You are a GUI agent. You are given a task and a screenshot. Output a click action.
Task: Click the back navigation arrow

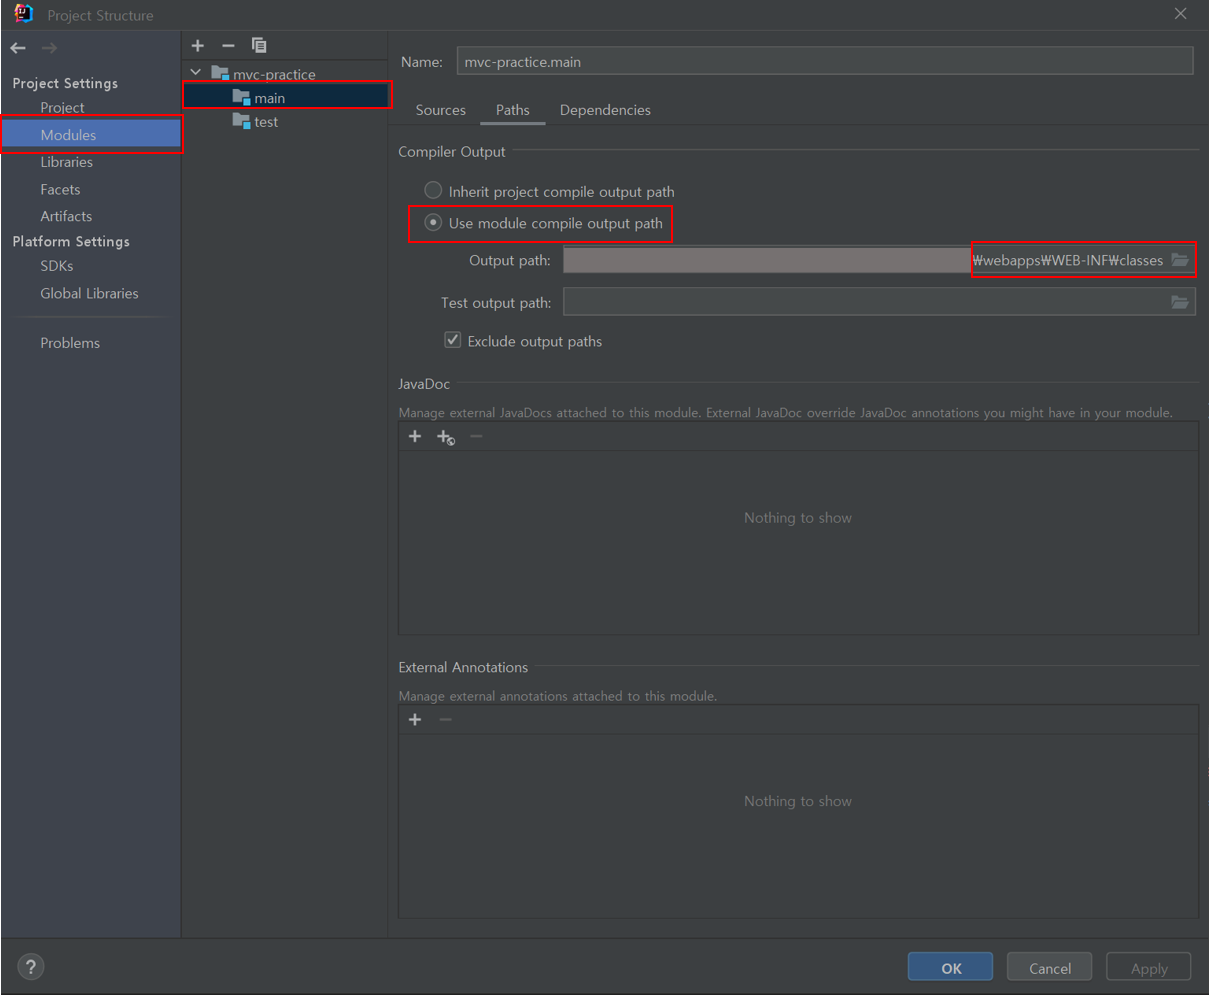[x=17, y=47]
